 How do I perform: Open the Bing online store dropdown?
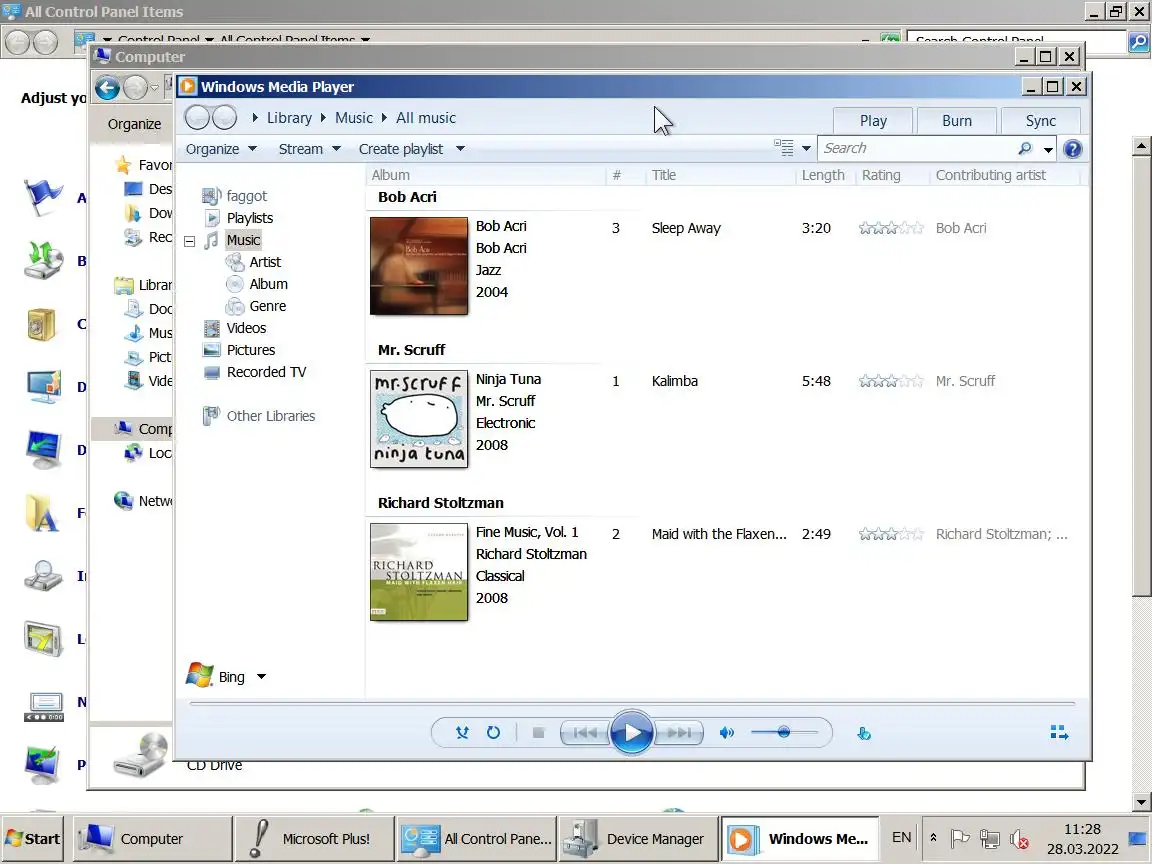point(262,677)
